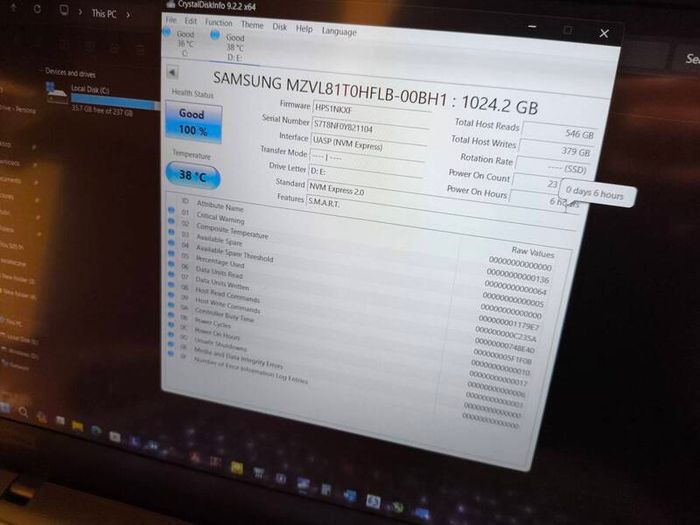Image resolution: width=700 pixels, height=525 pixels.
Task: Click the previous disk arrow button
Action: pyautogui.click(x=172, y=72)
